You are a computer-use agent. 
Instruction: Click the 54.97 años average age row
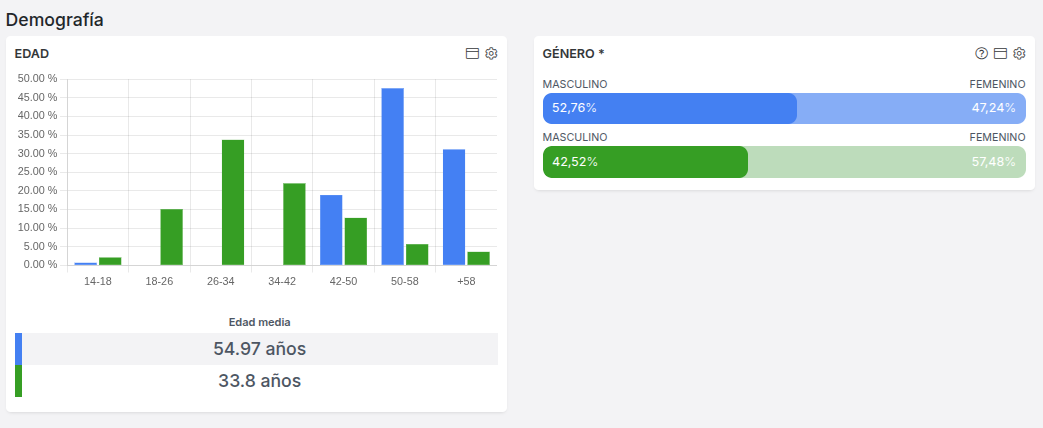(259, 349)
